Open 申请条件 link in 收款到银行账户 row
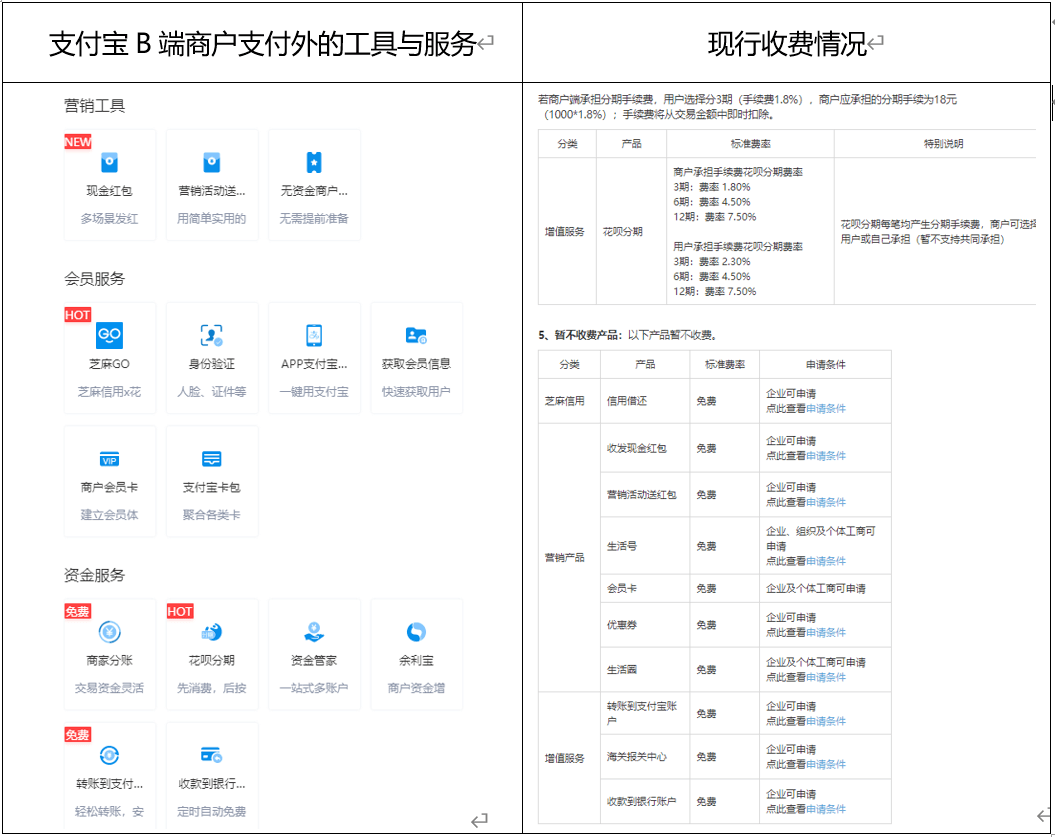The width and height of the screenshot is (1055, 837). pyautogui.click(x=826, y=809)
